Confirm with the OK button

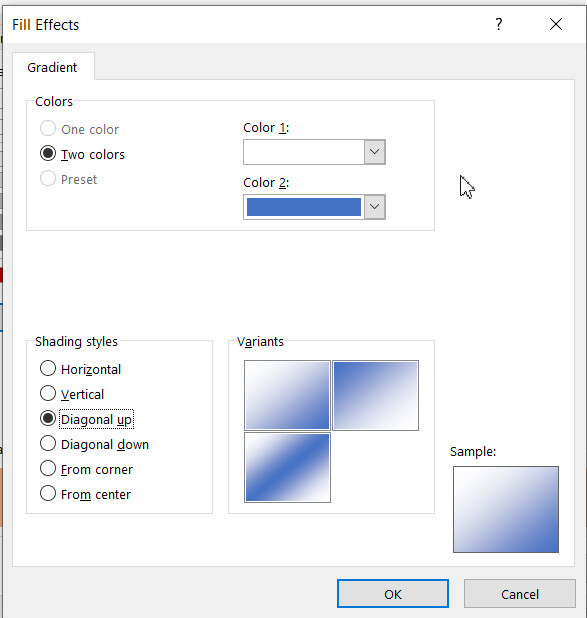pyautogui.click(x=393, y=594)
